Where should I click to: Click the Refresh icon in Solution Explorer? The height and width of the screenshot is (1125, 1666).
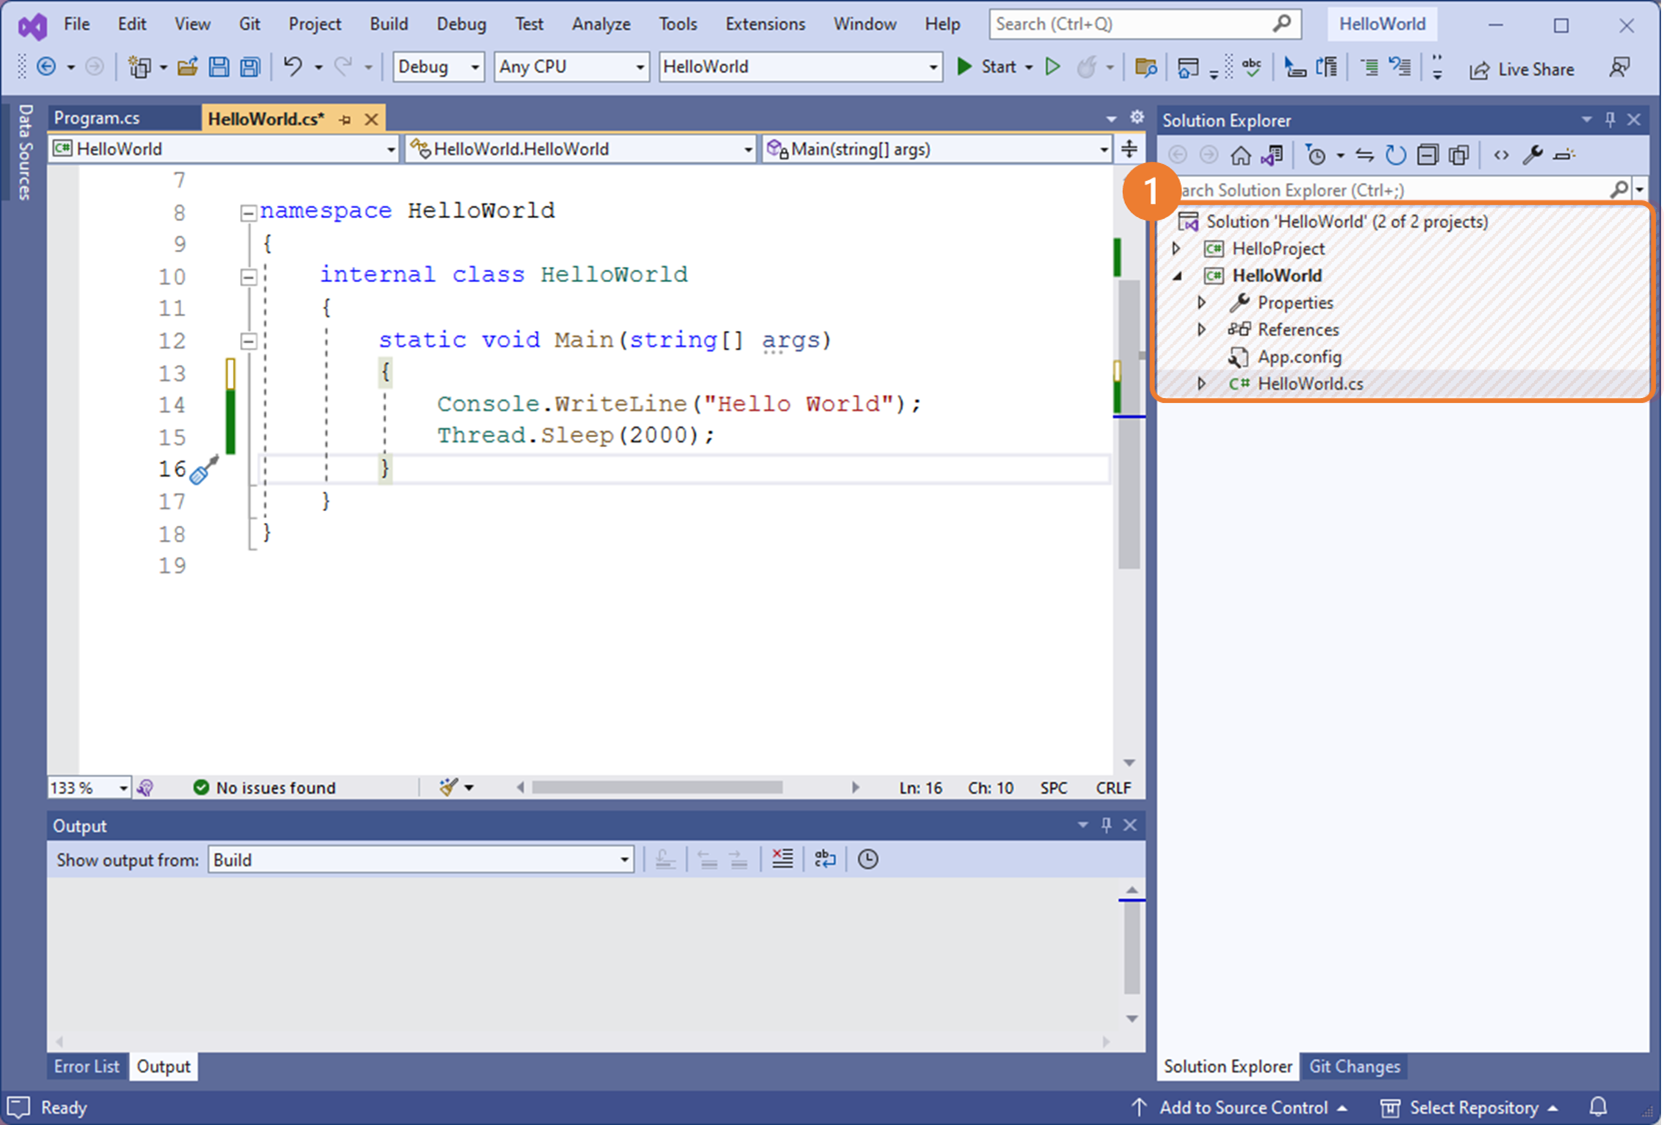[x=1395, y=155]
